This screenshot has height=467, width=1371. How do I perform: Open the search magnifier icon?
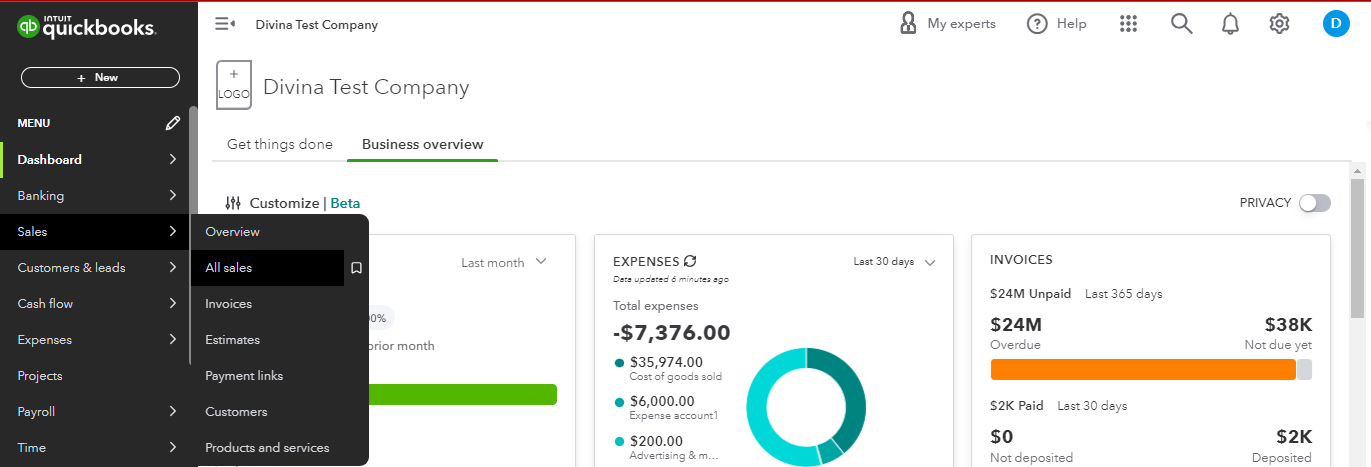[x=1182, y=24]
